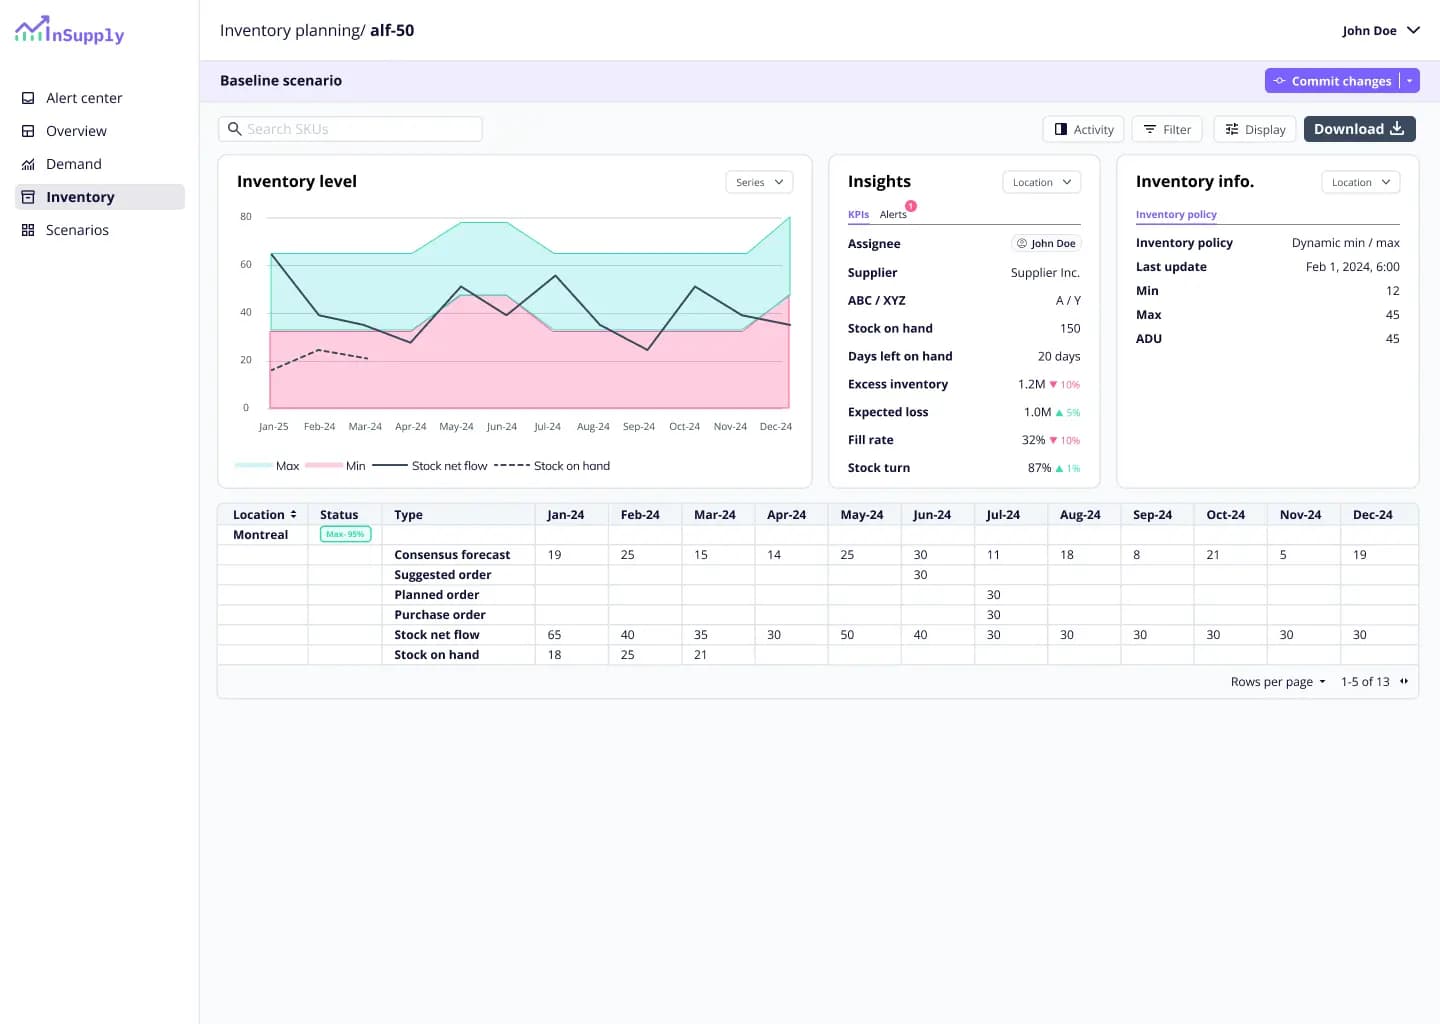Click the Search SKUs input field

click(x=360, y=129)
